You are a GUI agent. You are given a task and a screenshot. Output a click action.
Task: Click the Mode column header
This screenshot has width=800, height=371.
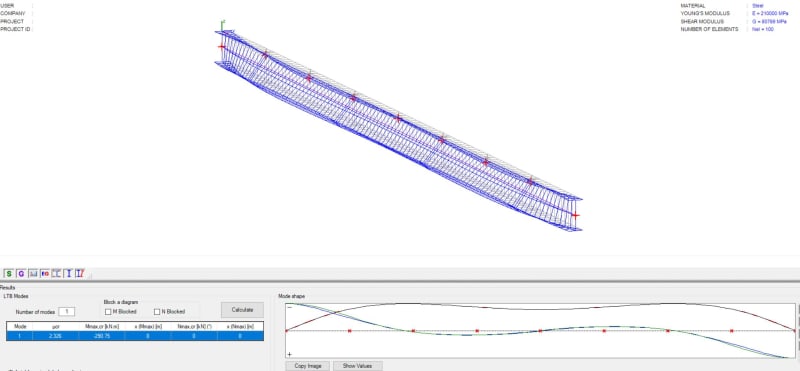tap(20, 327)
